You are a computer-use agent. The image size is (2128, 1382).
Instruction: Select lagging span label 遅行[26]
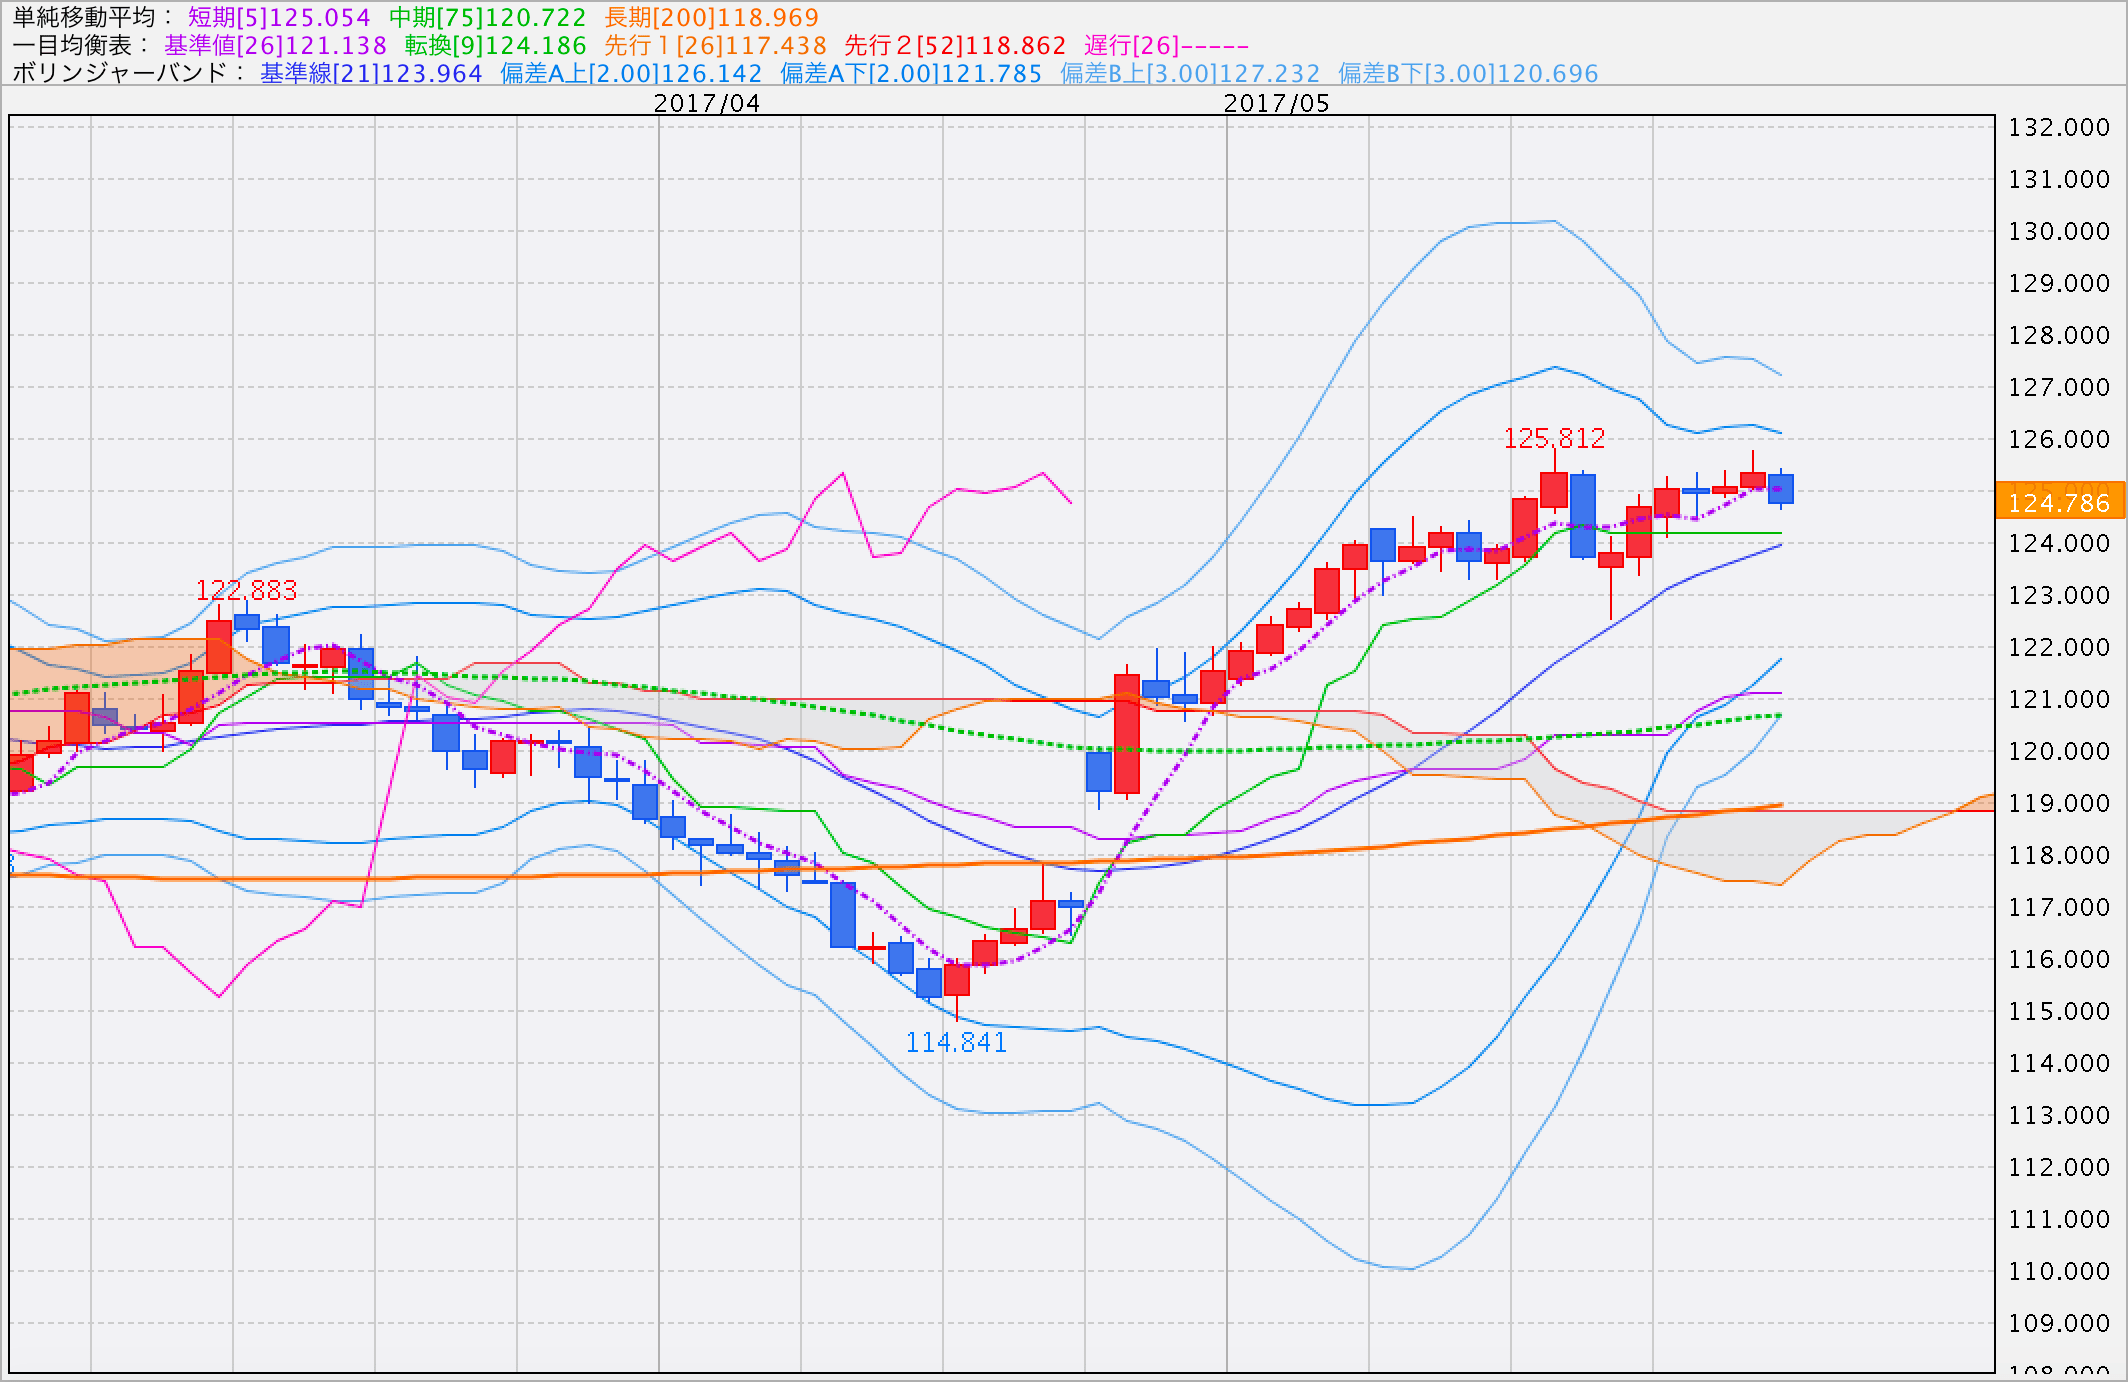pyautogui.click(x=1132, y=45)
